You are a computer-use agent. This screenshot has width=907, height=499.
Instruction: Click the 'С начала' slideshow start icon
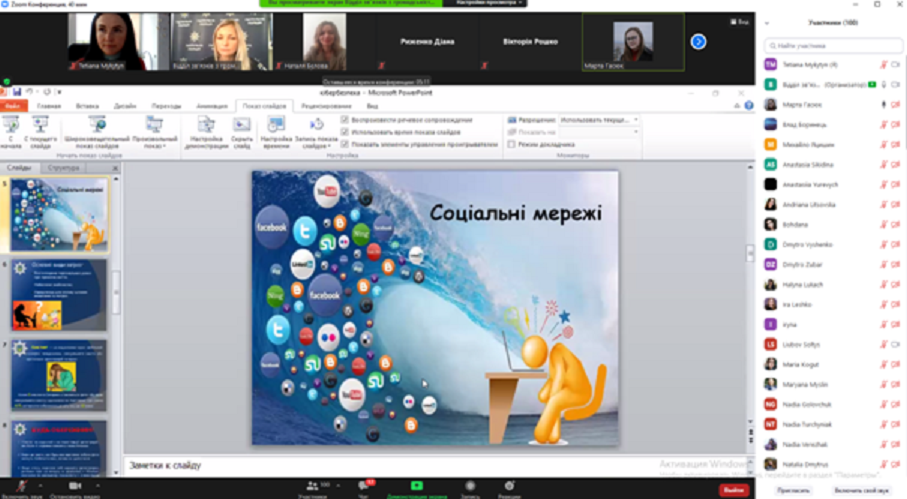[11, 129]
